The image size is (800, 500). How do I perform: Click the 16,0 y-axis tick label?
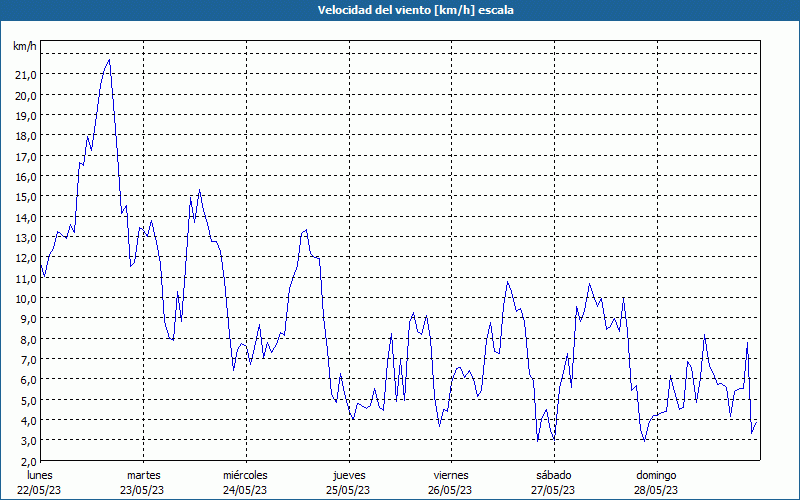26,177
